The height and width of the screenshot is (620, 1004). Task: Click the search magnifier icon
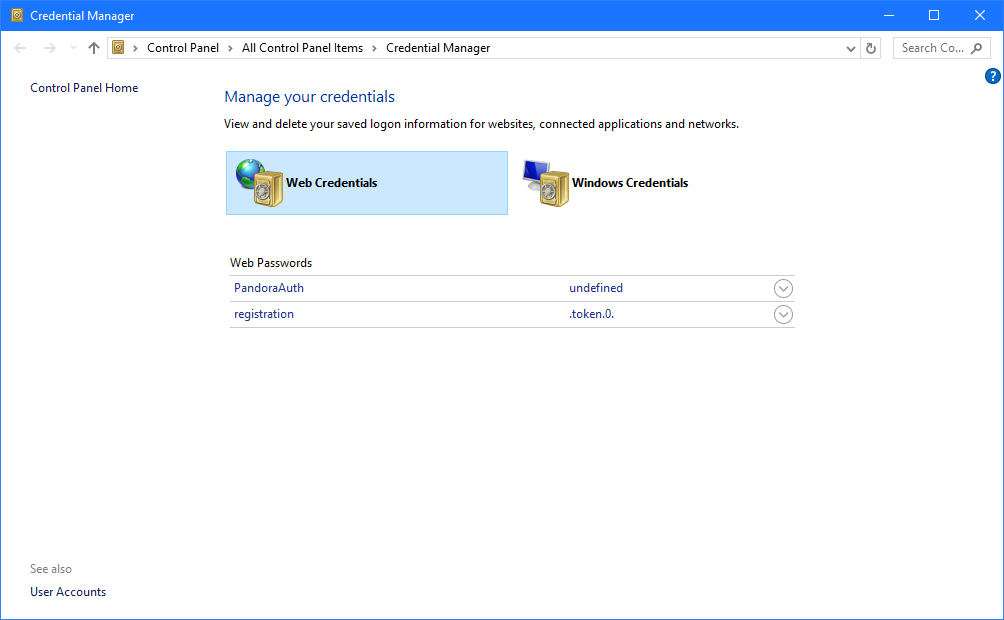coord(976,48)
